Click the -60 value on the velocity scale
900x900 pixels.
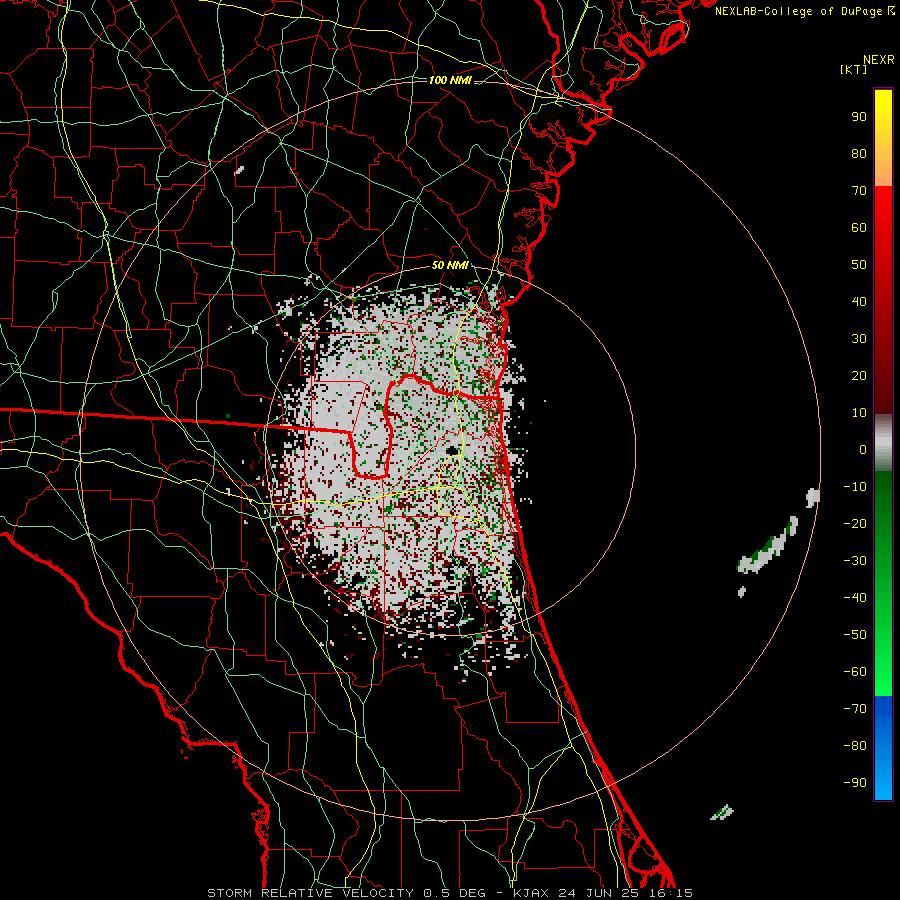click(855, 672)
